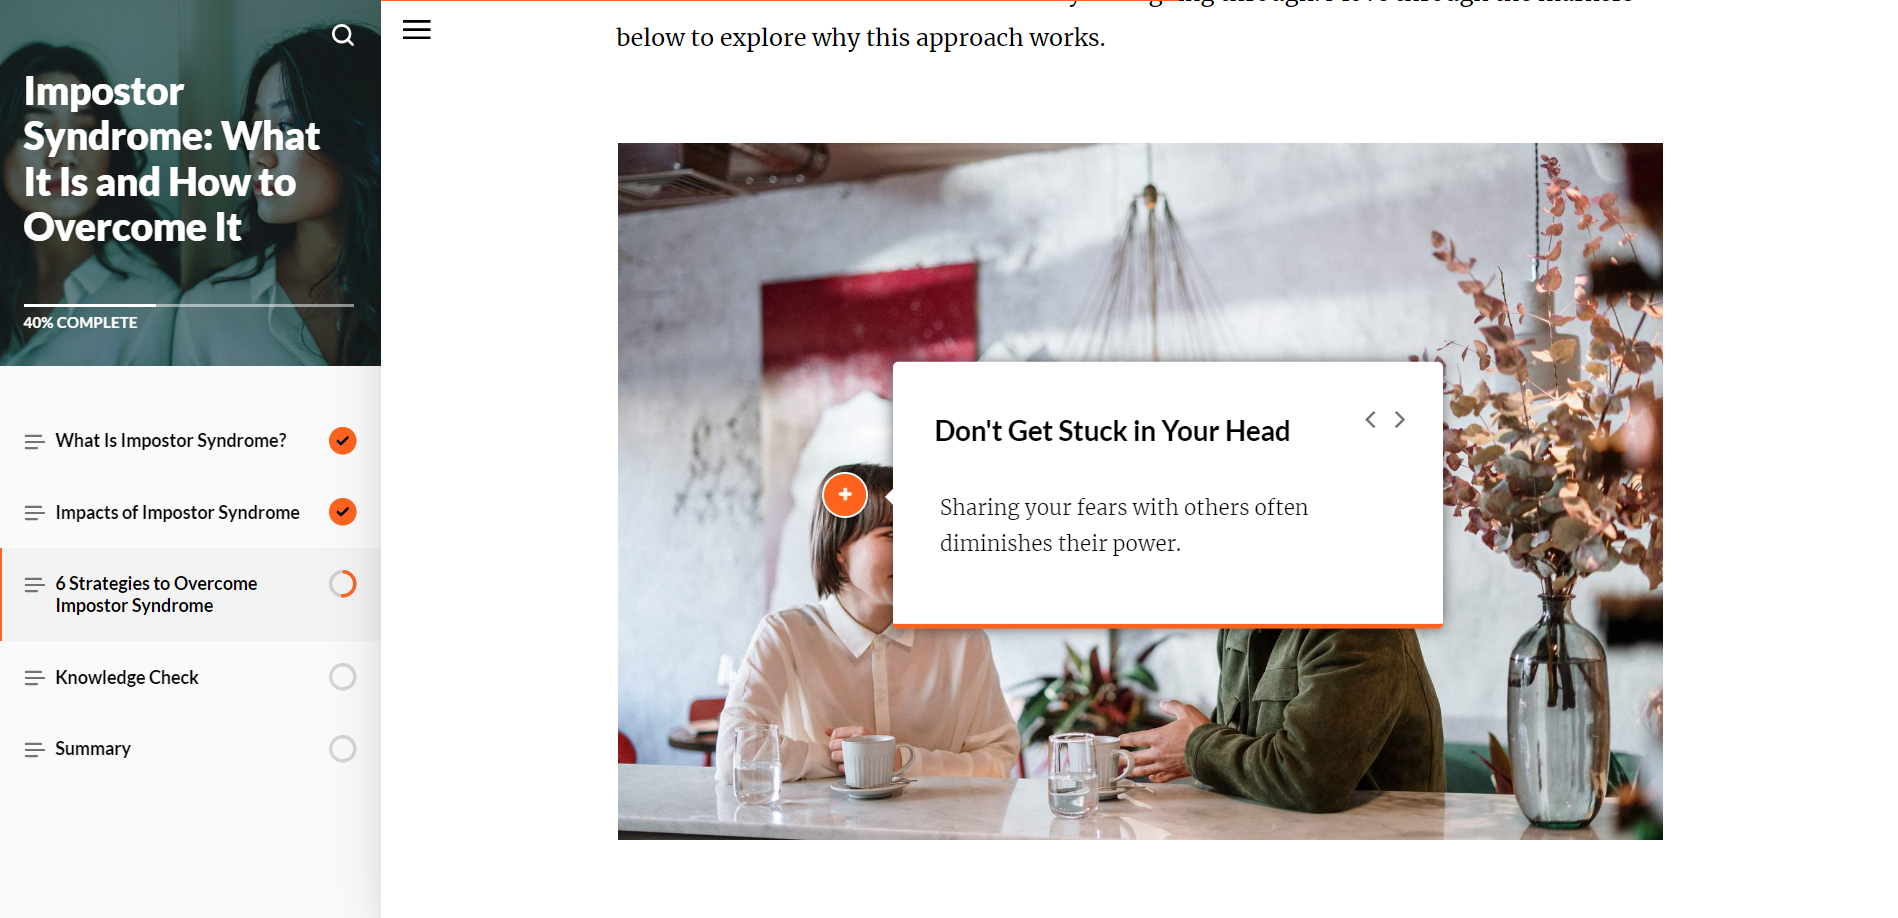Click in-progress circle for 6 Strategies lesson
This screenshot has width=1898, height=918.
tap(343, 584)
